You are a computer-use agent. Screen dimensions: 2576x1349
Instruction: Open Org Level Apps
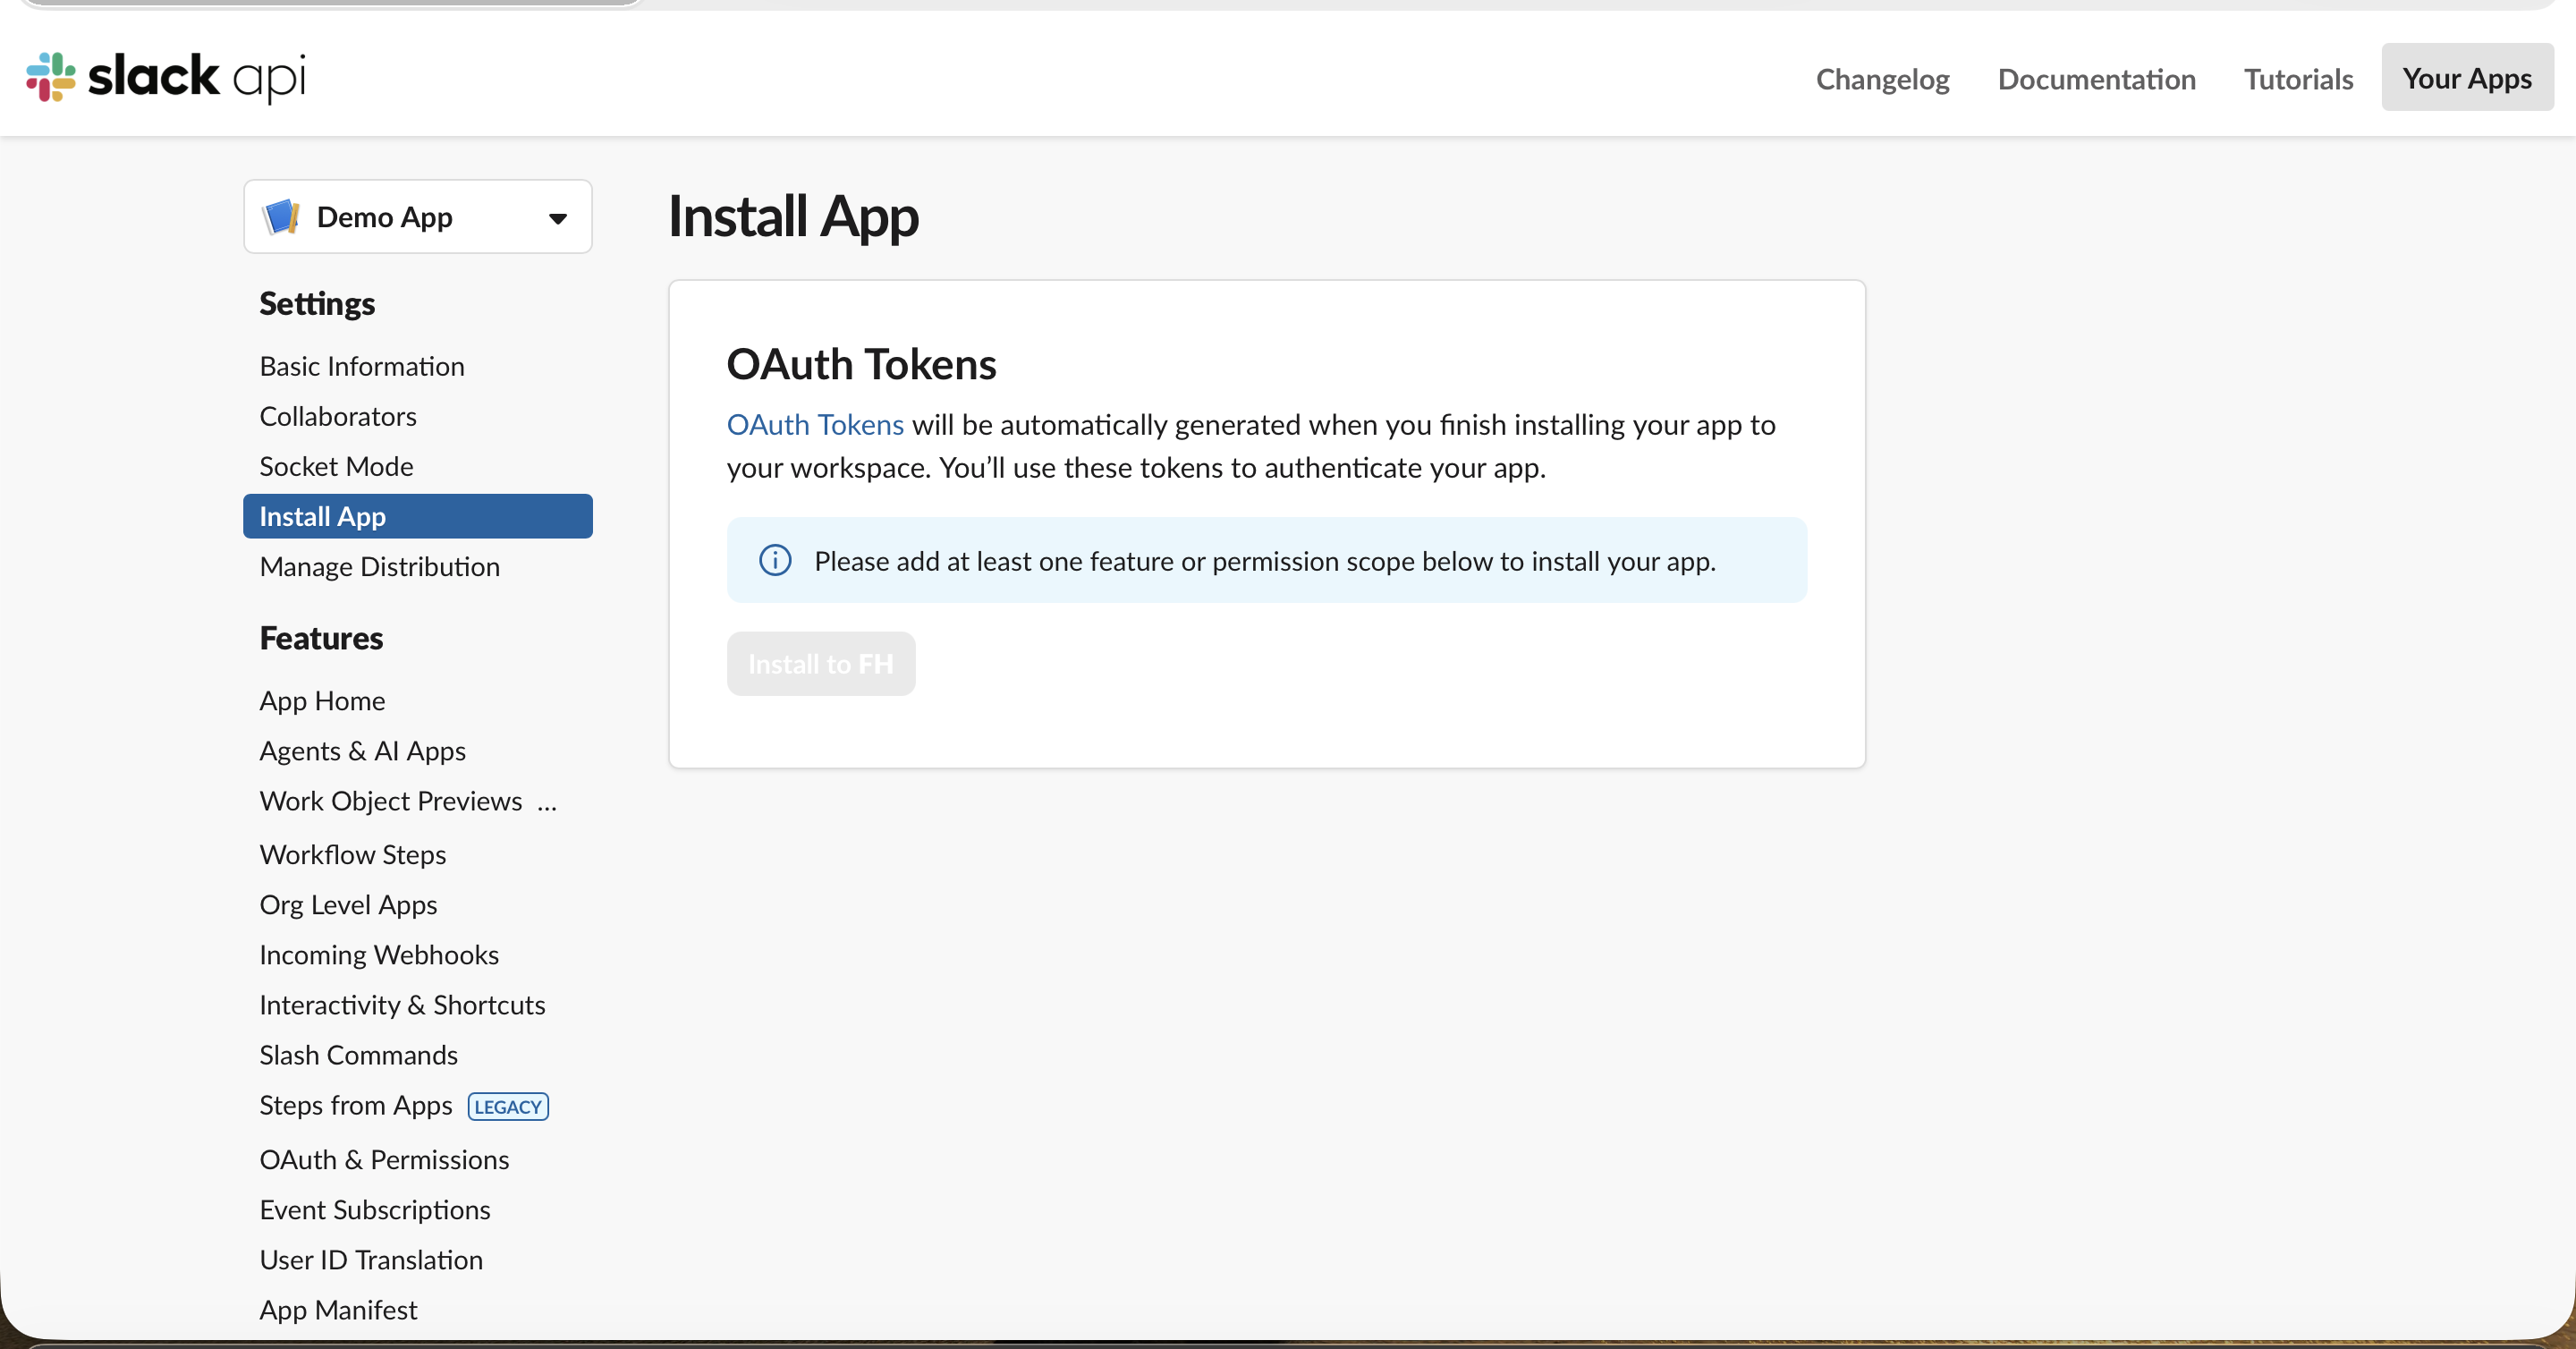pyautogui.click(x=349, y=904)
